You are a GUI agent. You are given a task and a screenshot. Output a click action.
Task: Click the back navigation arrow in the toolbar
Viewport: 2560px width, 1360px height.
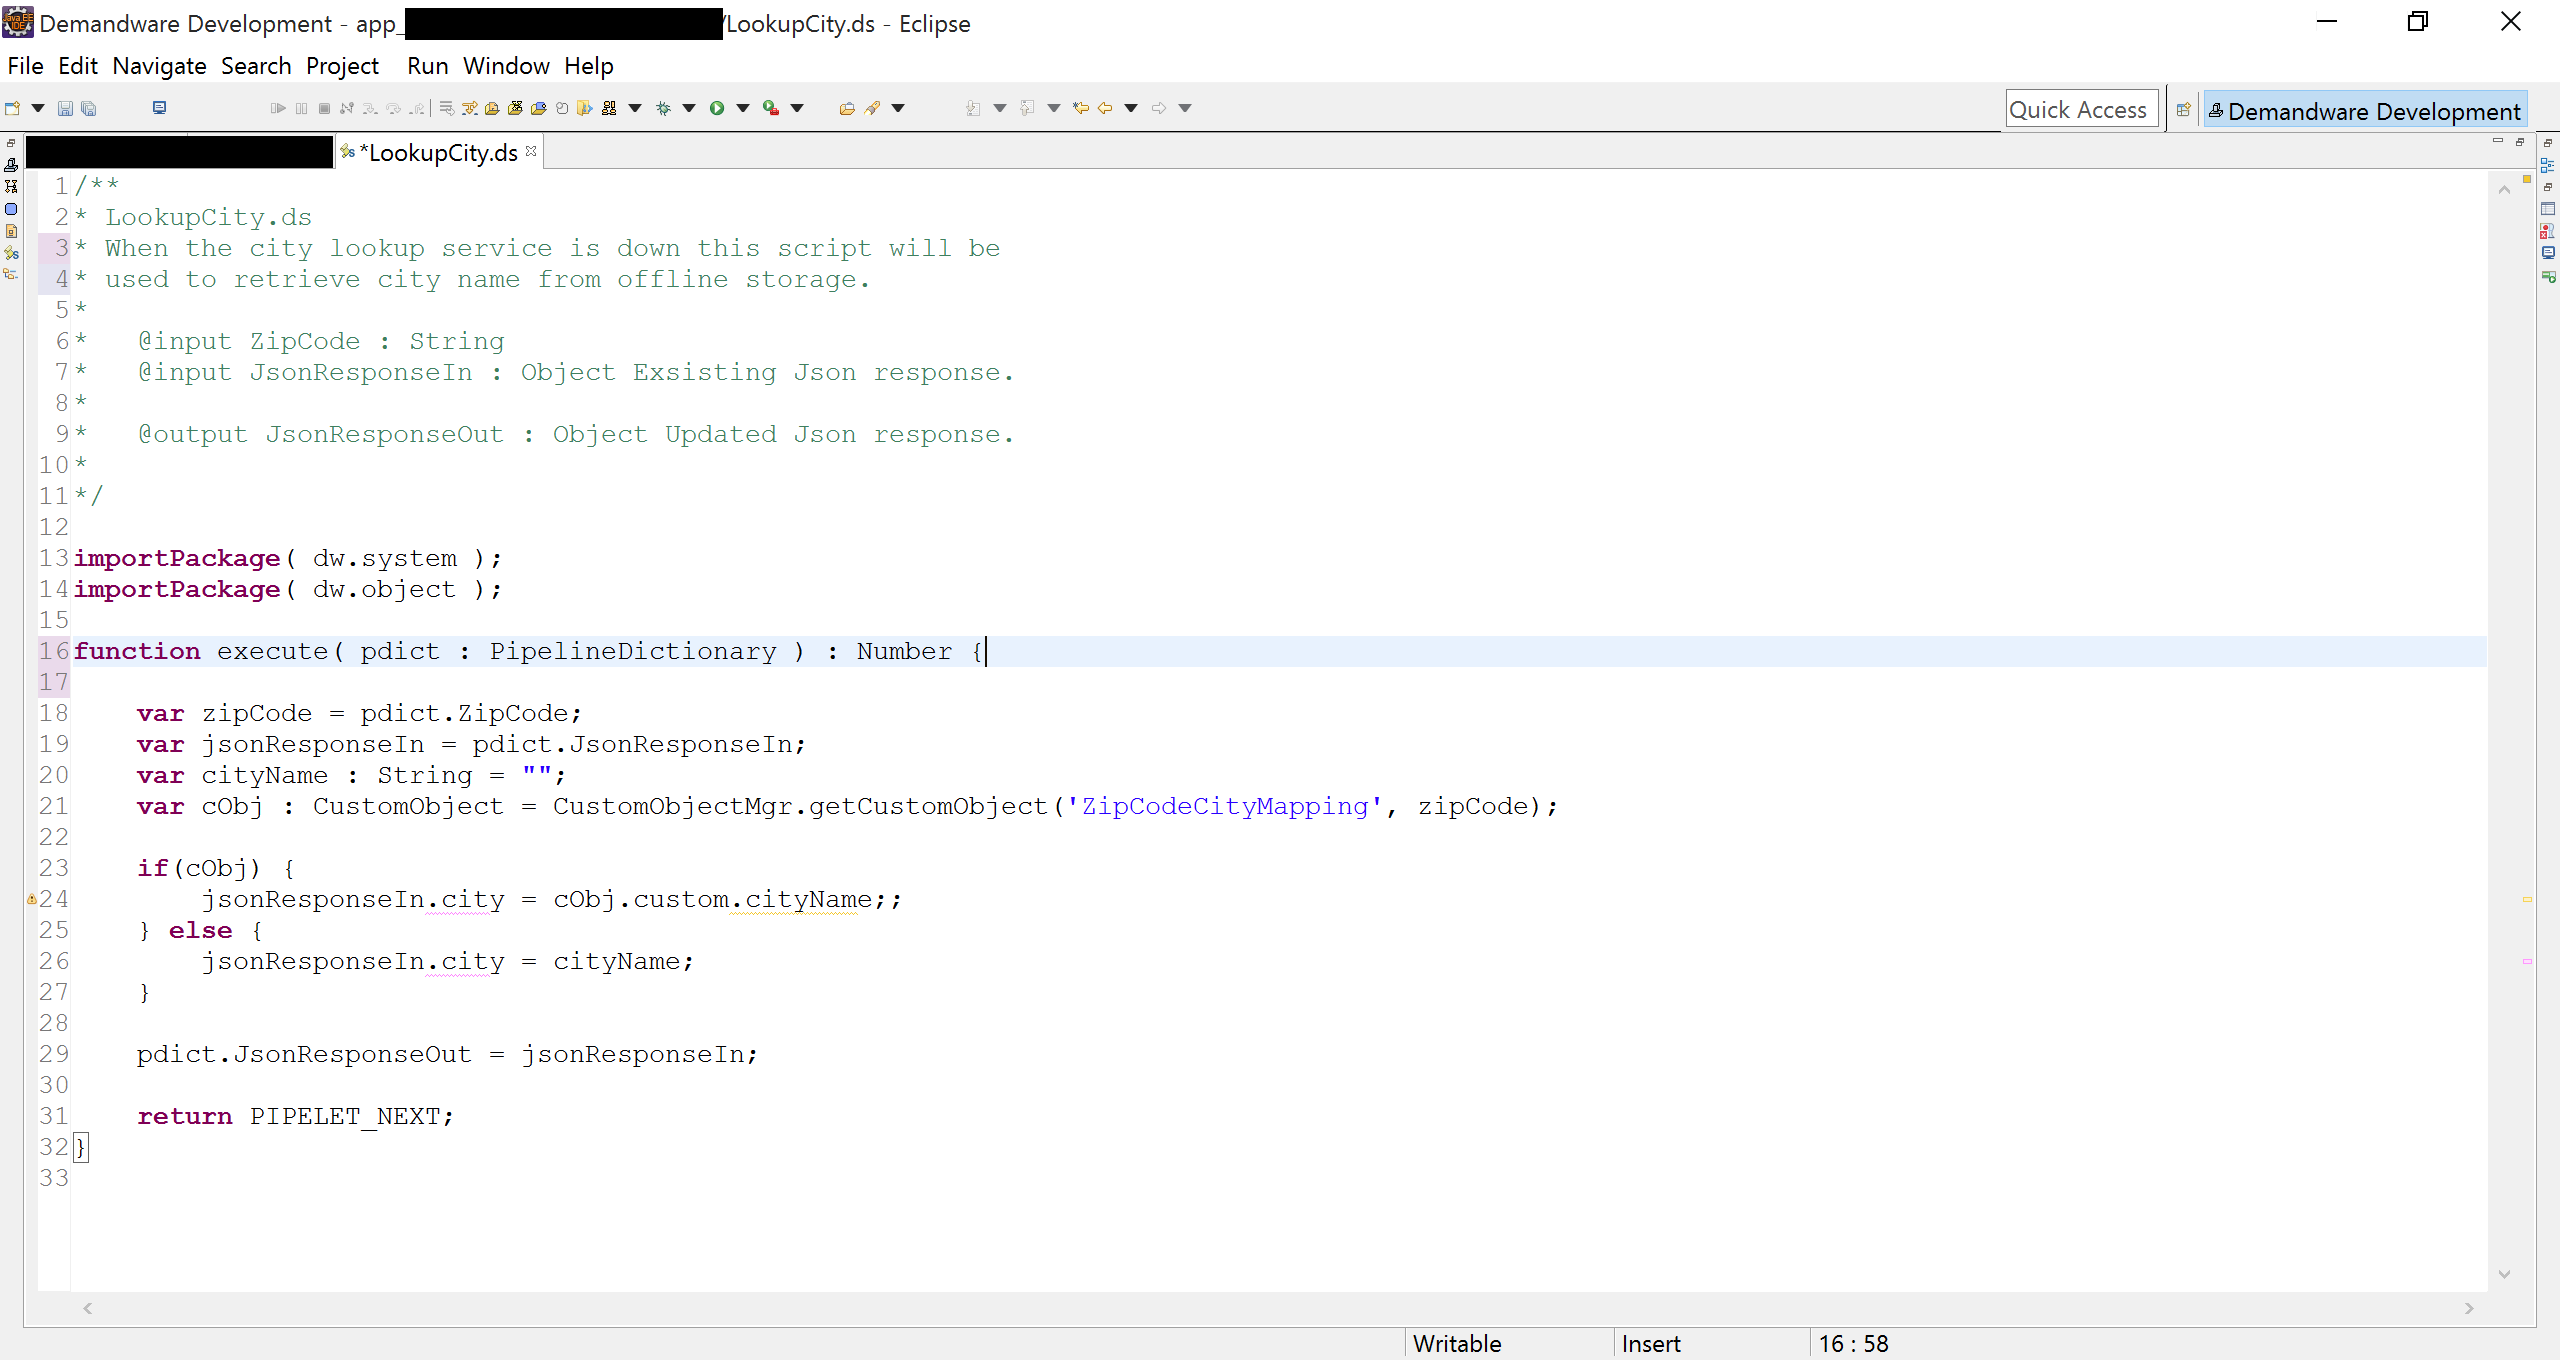pyautogui.click(x=1105, y=107)
